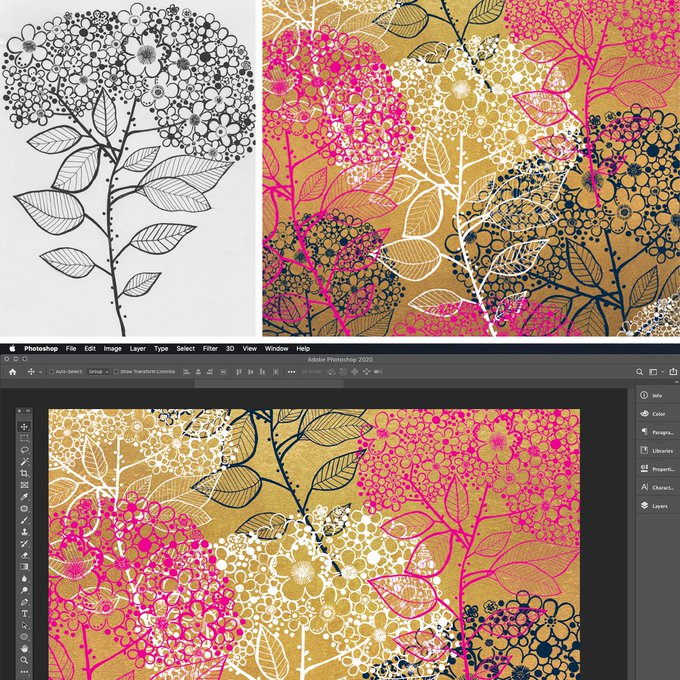Open the Filter menu
Image resolution: width=680 pixels, height=680 pixels.
pos(210,349)
